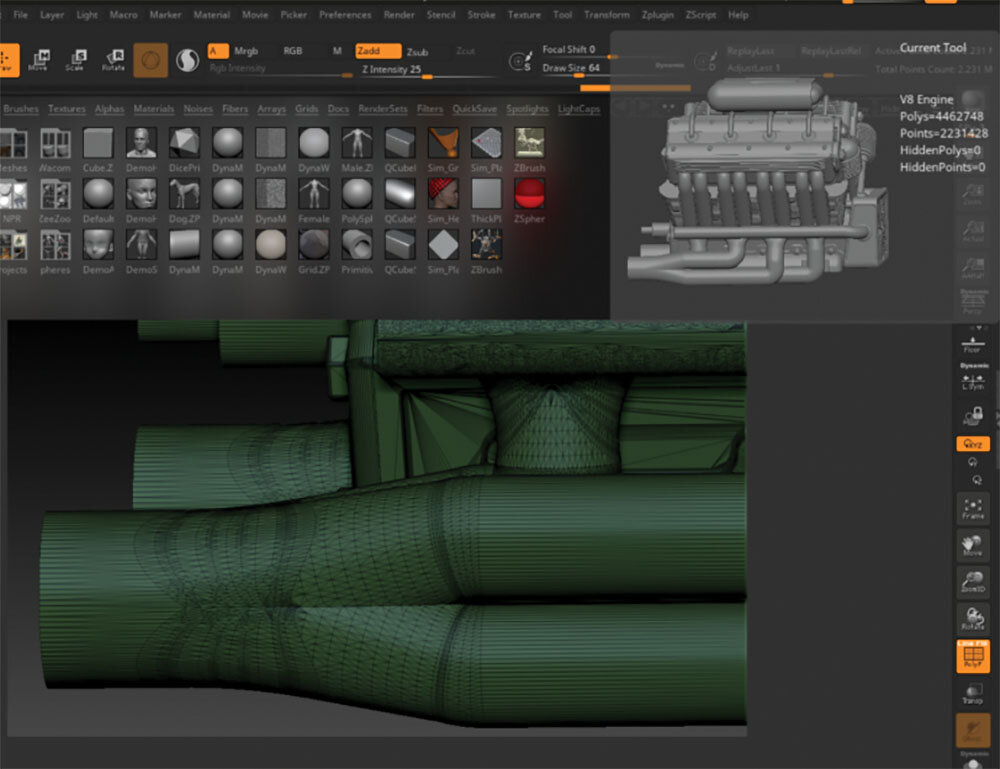The height and width of the screenshot is (769, 1000).
Task: Open the Spotlights tab in LightBox
Action: point(527,109)
